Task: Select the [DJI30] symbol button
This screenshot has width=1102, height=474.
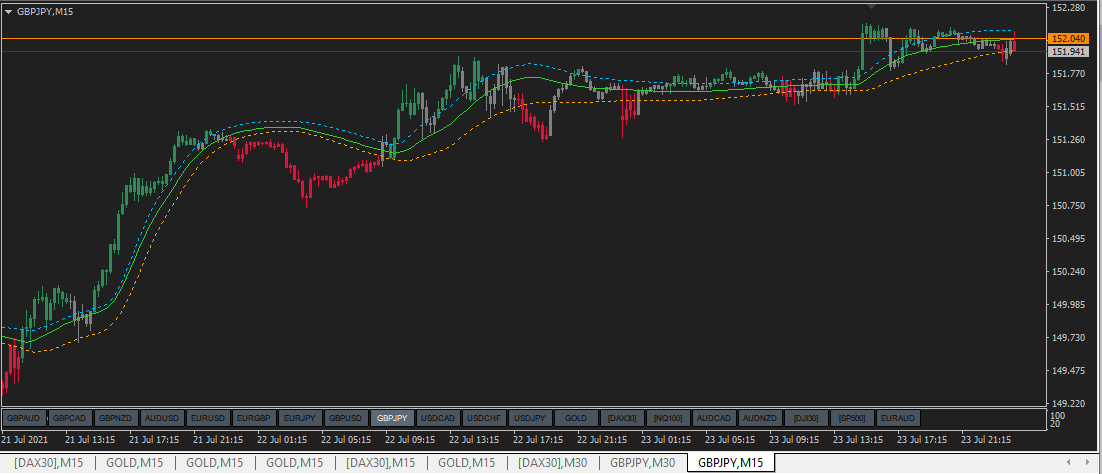Action: pyautogui.click(x=806, y=418)
